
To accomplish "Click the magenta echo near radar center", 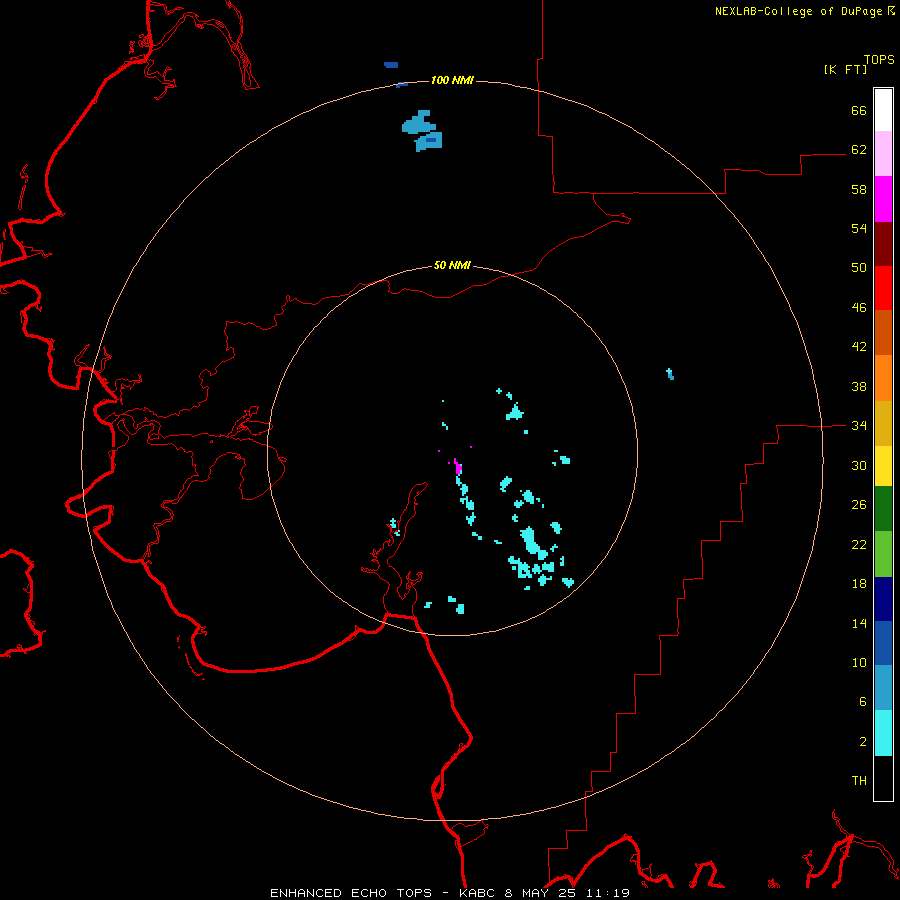I will [x=458, y=466].
